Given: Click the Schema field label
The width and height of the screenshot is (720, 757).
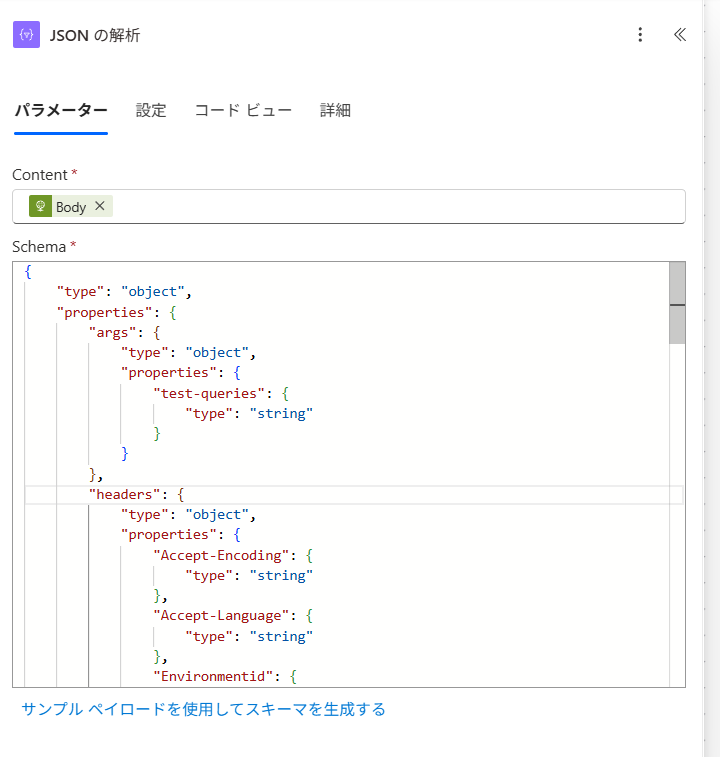Looking at the screenshot, I should (39, 247).
